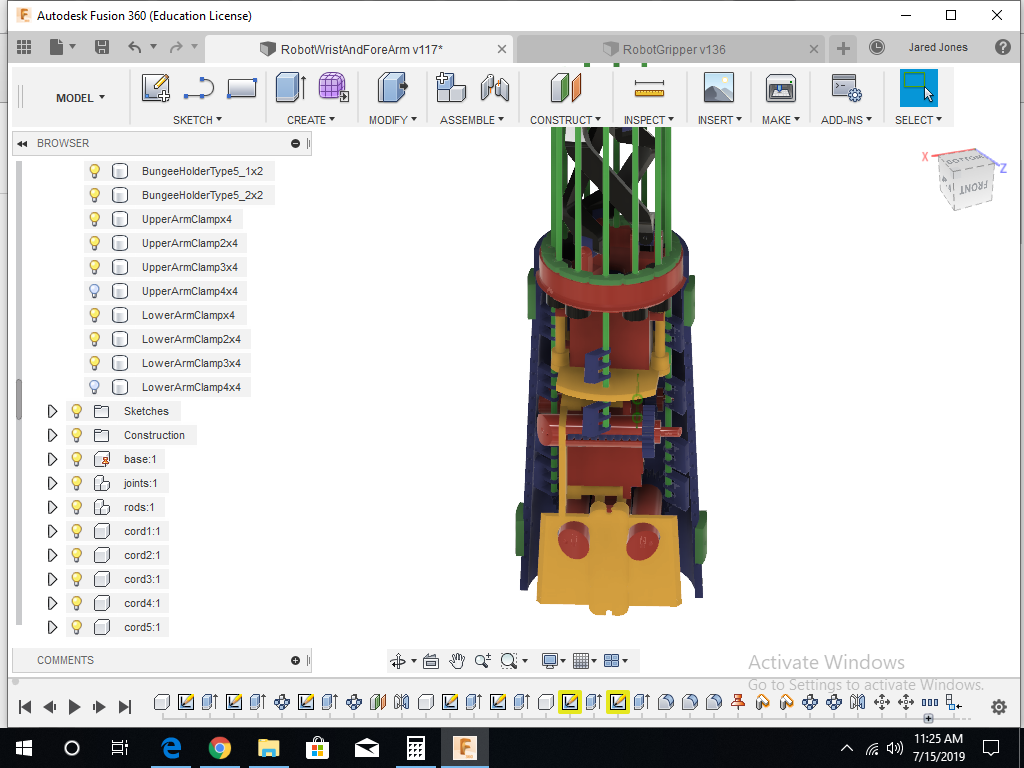Save the document with the floppy icon
Image resolution: width=1024 pixels, height=768 pixels.
[x=102, y=47]
